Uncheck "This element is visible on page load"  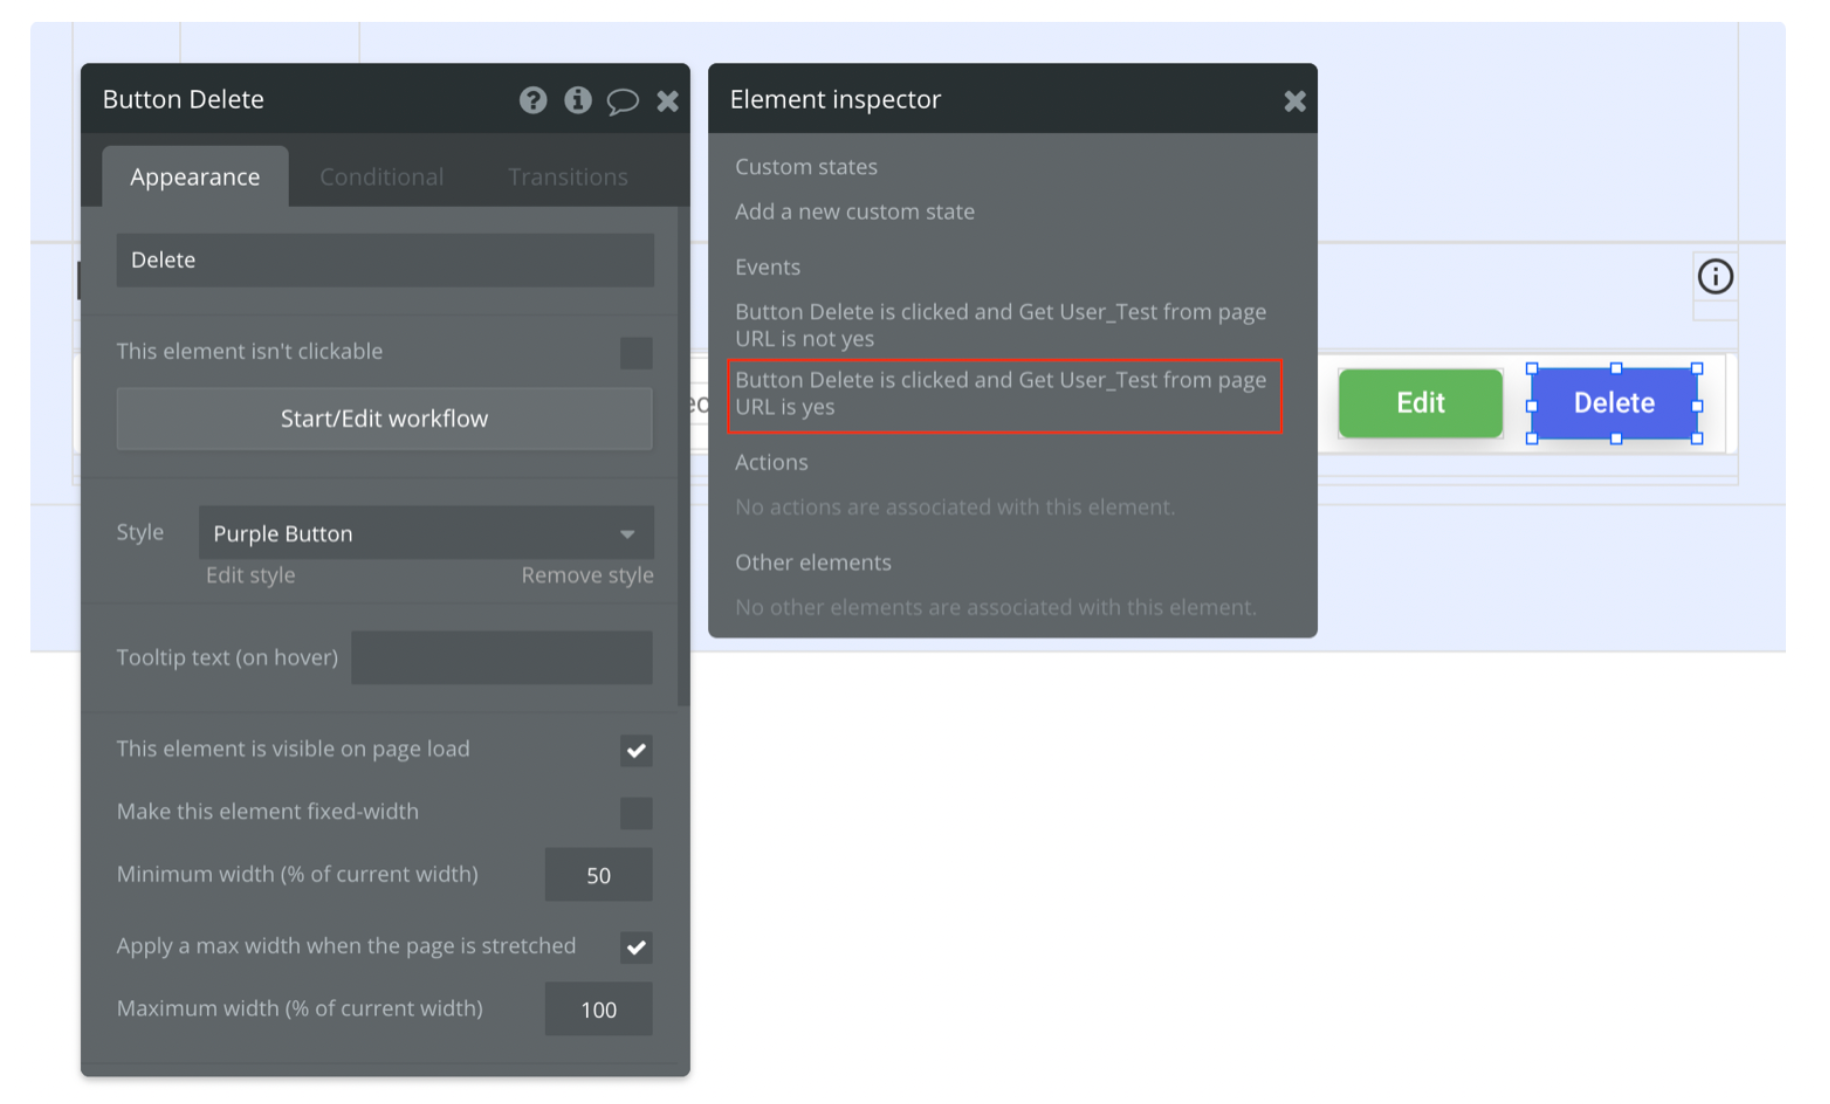[x=636, y=750]
